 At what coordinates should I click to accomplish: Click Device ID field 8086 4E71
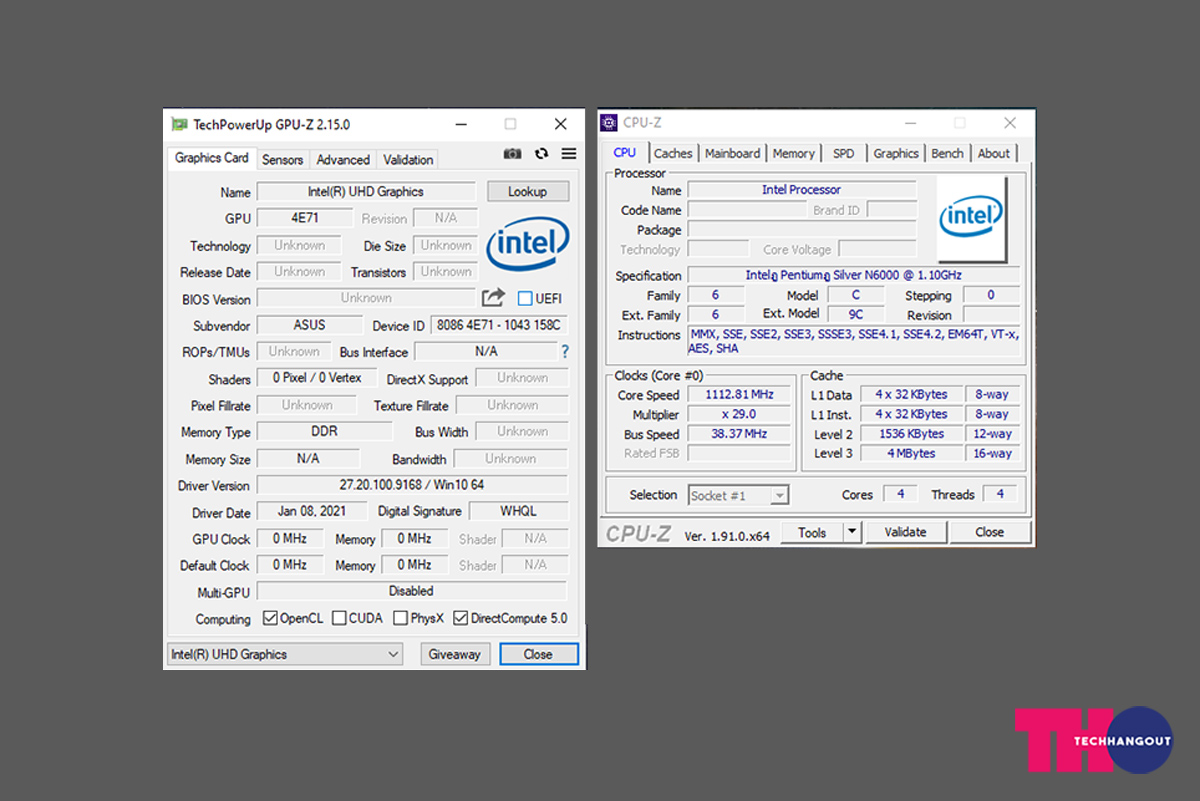coord(499,325)
